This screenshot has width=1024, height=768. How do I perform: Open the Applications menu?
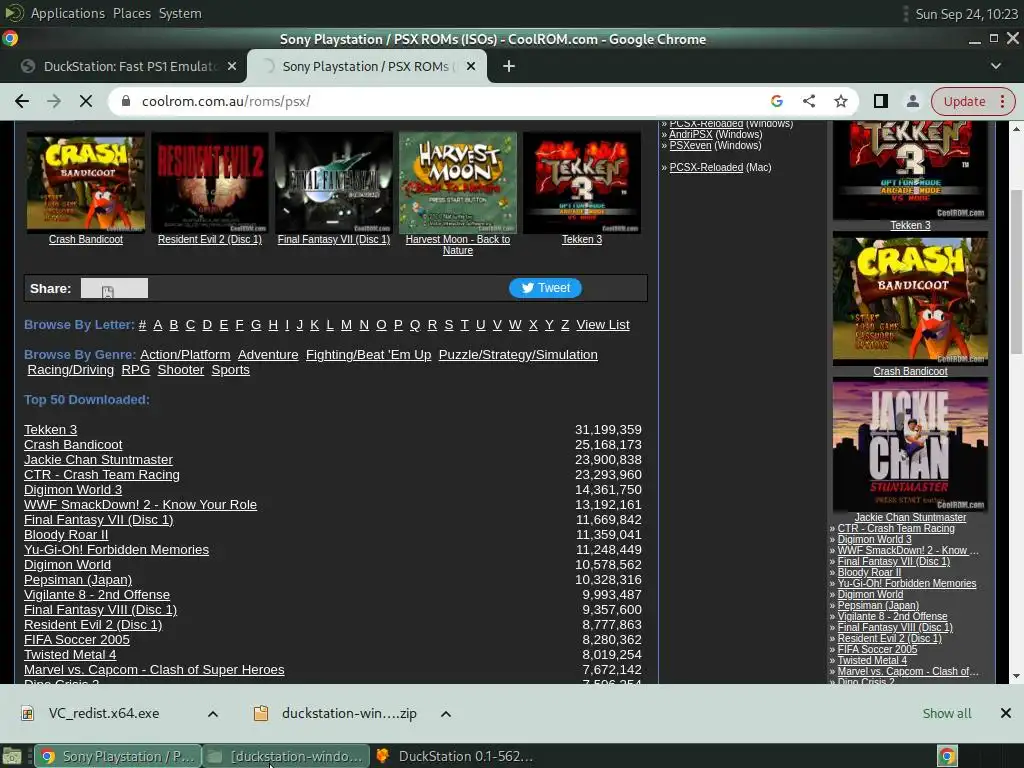[67, 13]
